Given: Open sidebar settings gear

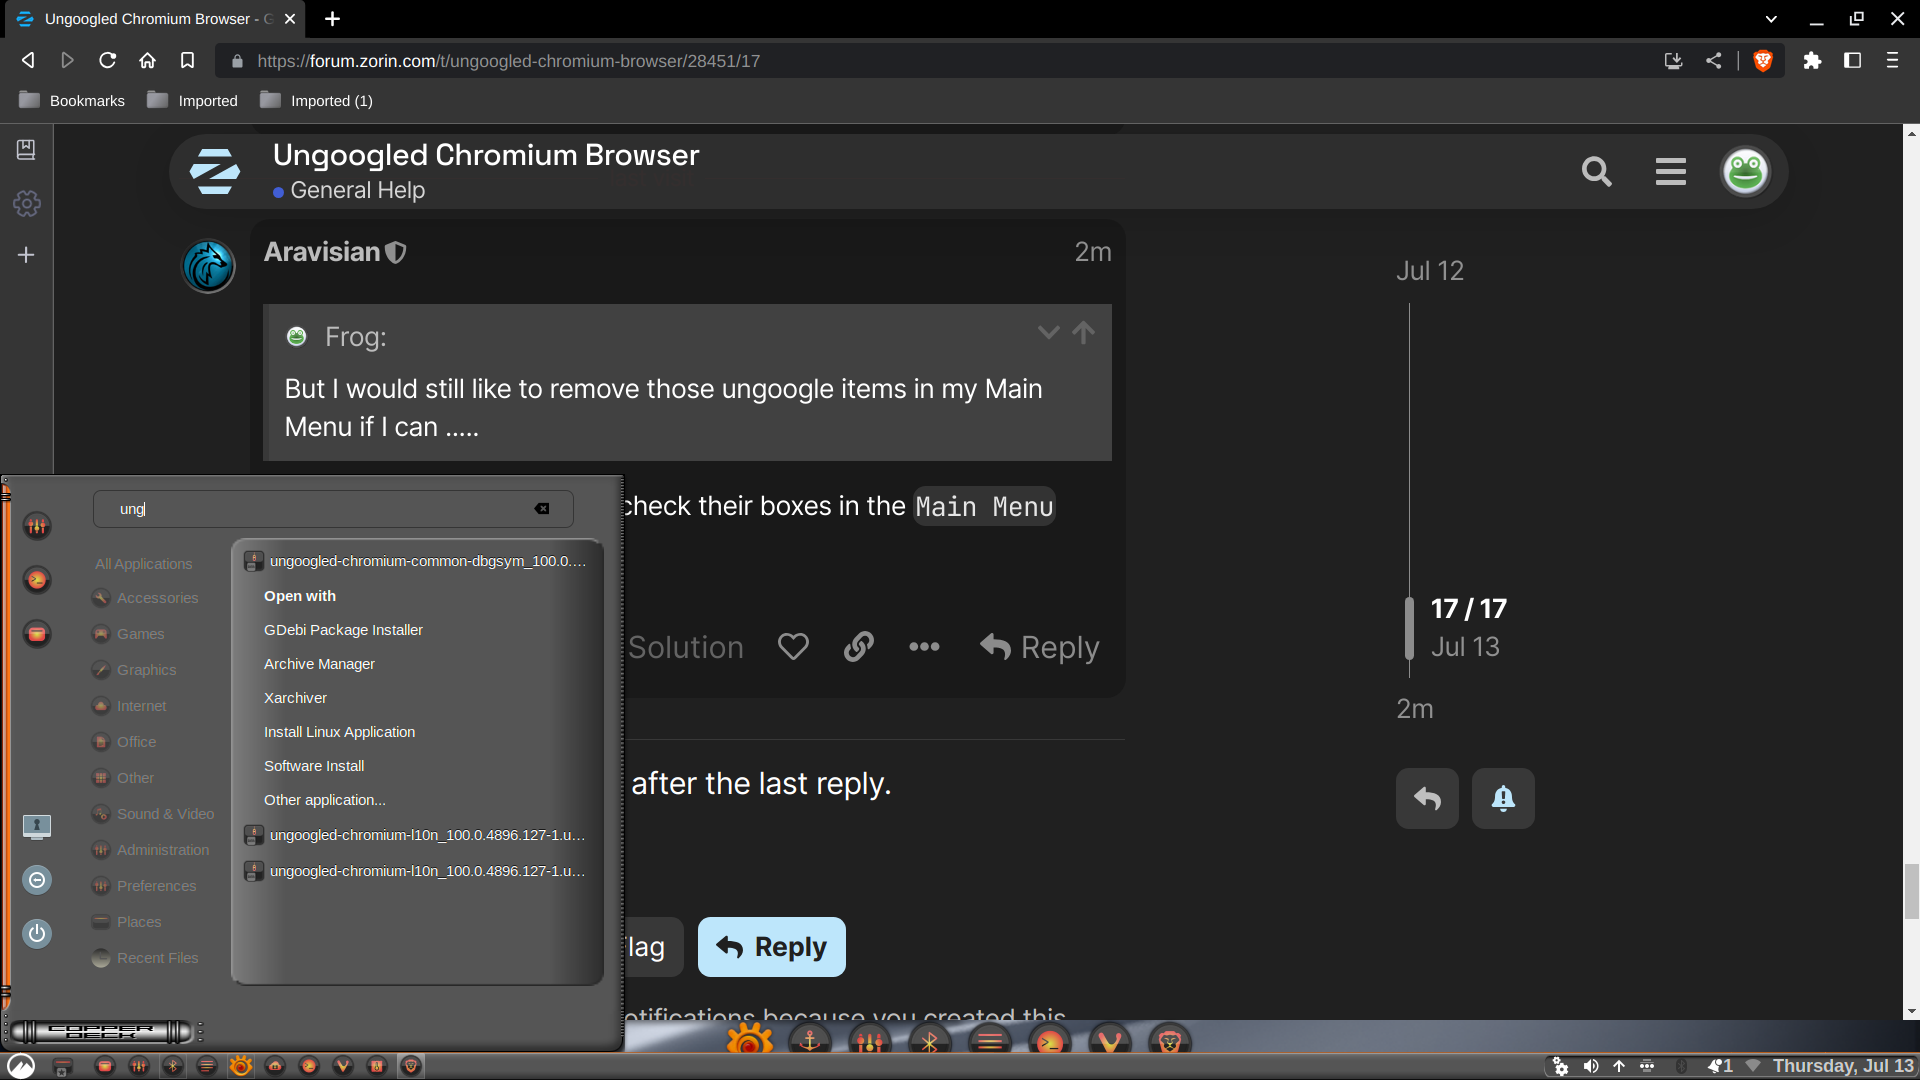Looking at the screenshot, I should pos(26,204).
